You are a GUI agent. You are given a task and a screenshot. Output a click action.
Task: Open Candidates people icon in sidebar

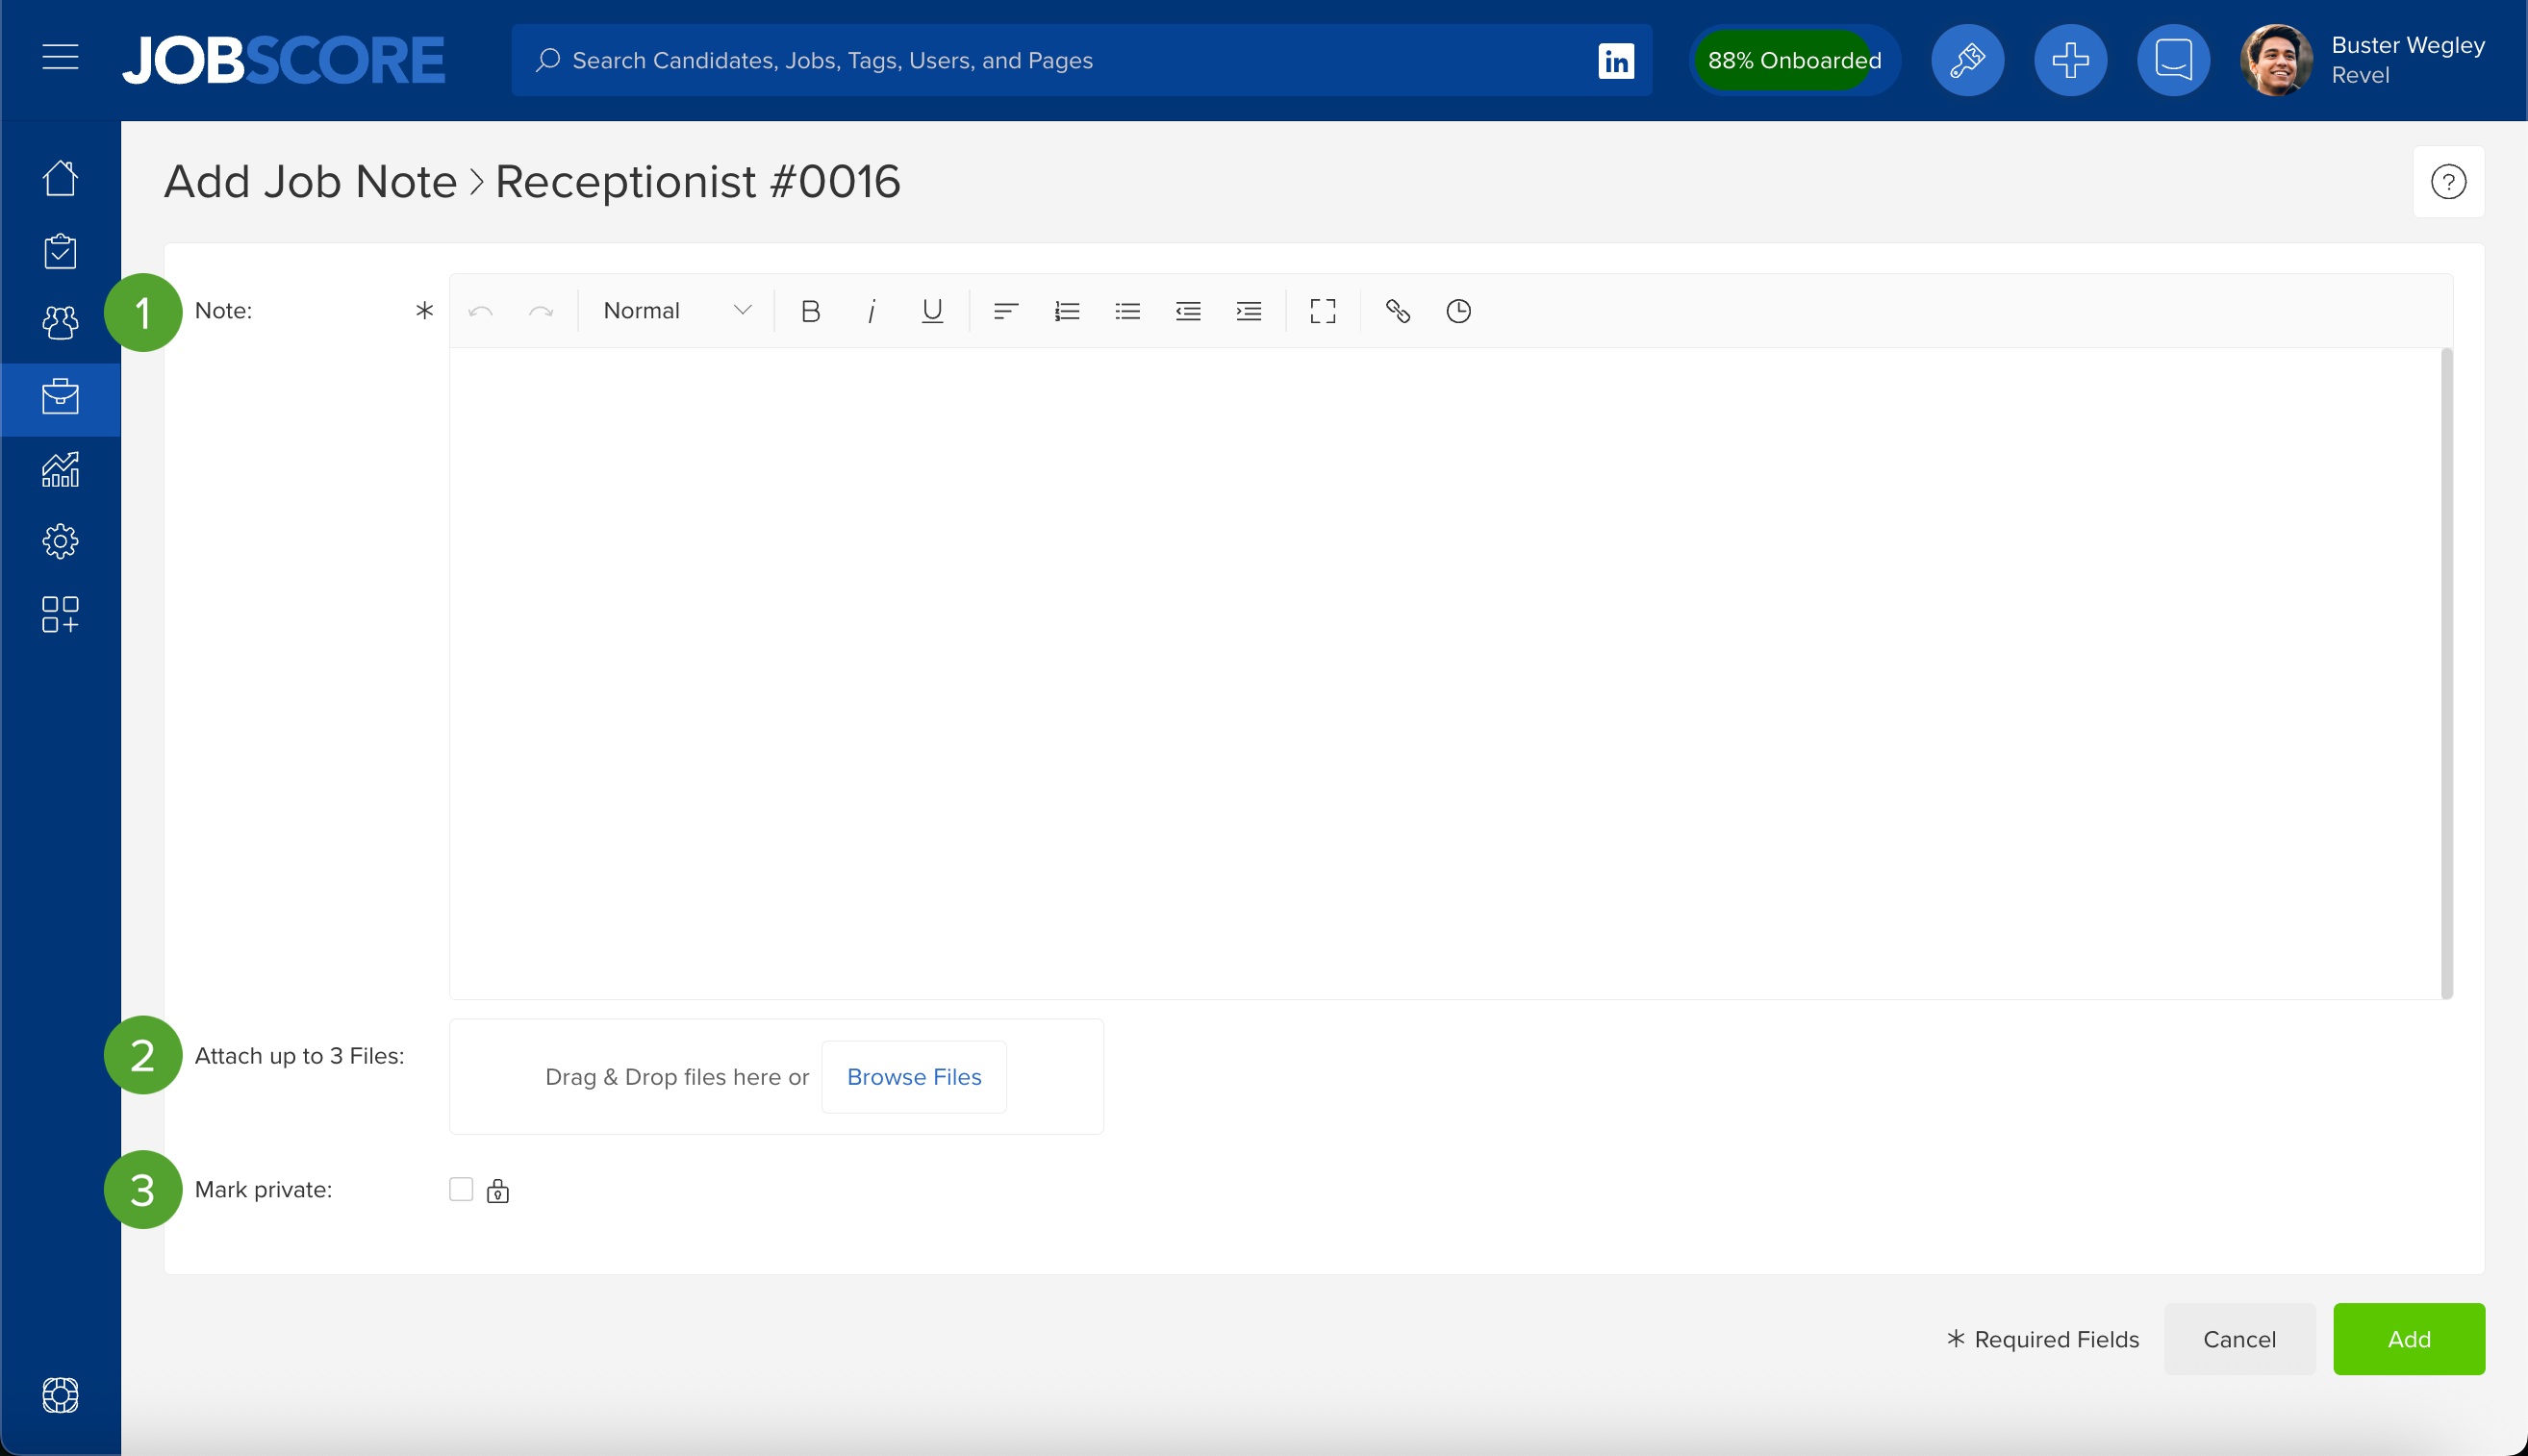[x=60, y=323]
